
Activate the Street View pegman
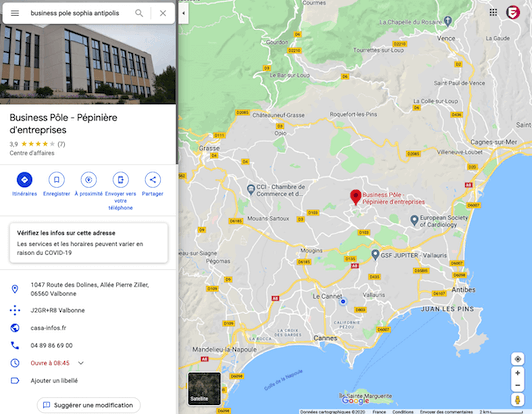518,400
